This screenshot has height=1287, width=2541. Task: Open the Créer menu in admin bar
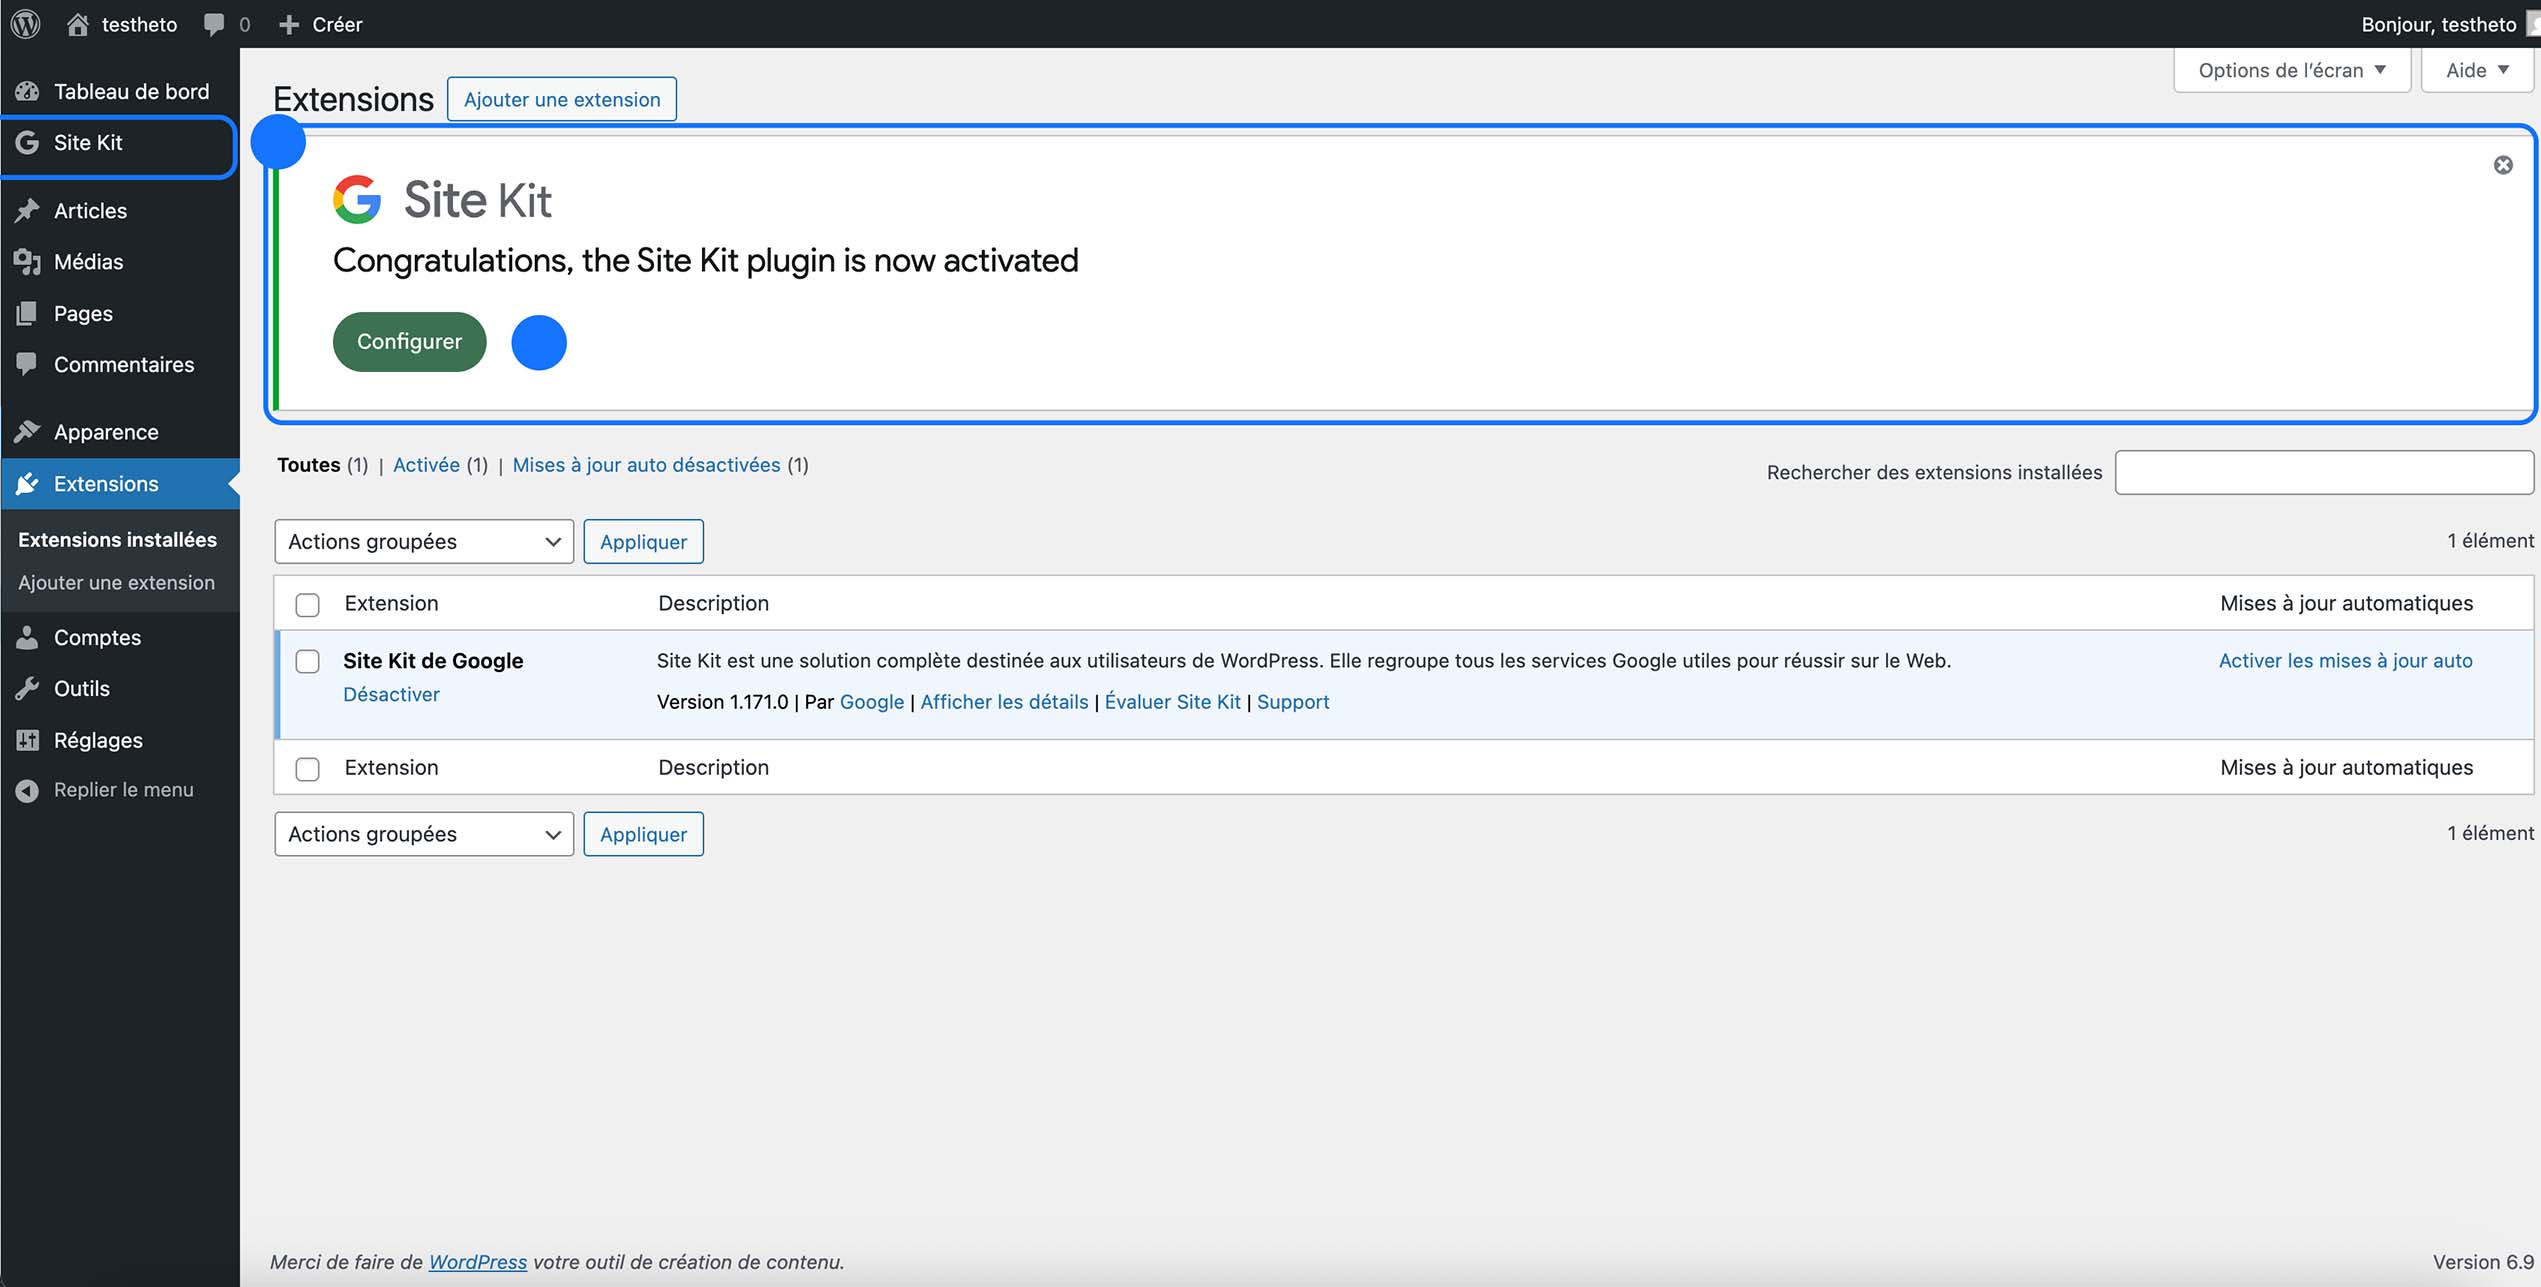321,24
